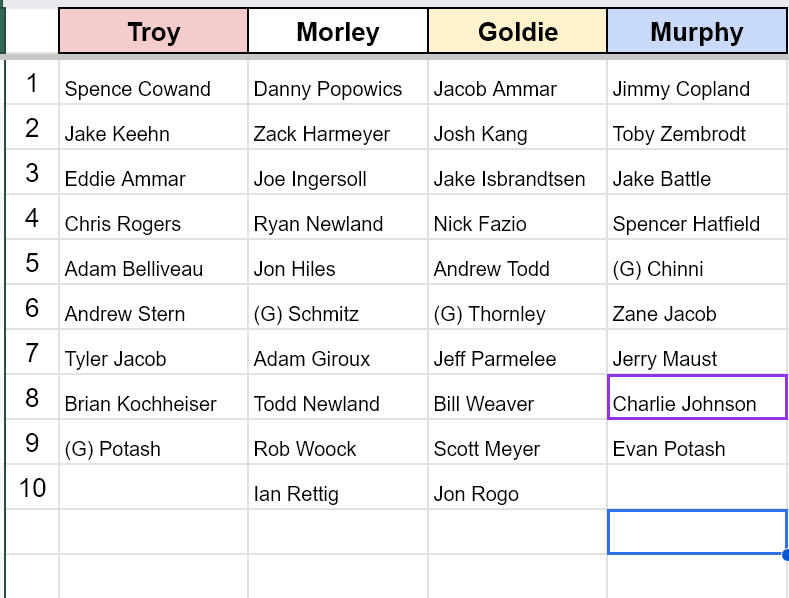Select the Murphy header cell
The width and height of the screenshot is (789, 598).
[697, 31]
